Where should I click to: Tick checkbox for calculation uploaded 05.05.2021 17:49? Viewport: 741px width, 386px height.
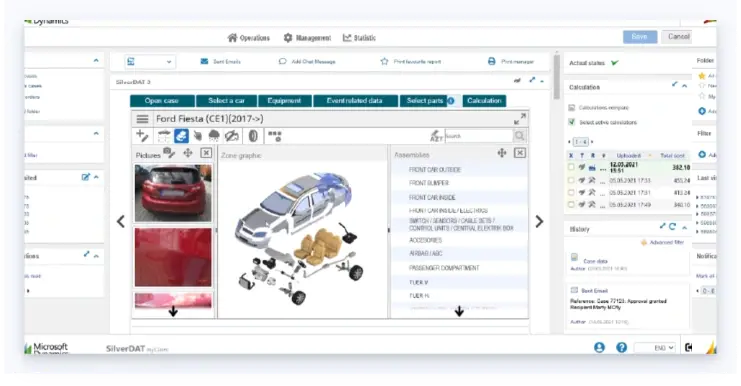pos(571,205)
